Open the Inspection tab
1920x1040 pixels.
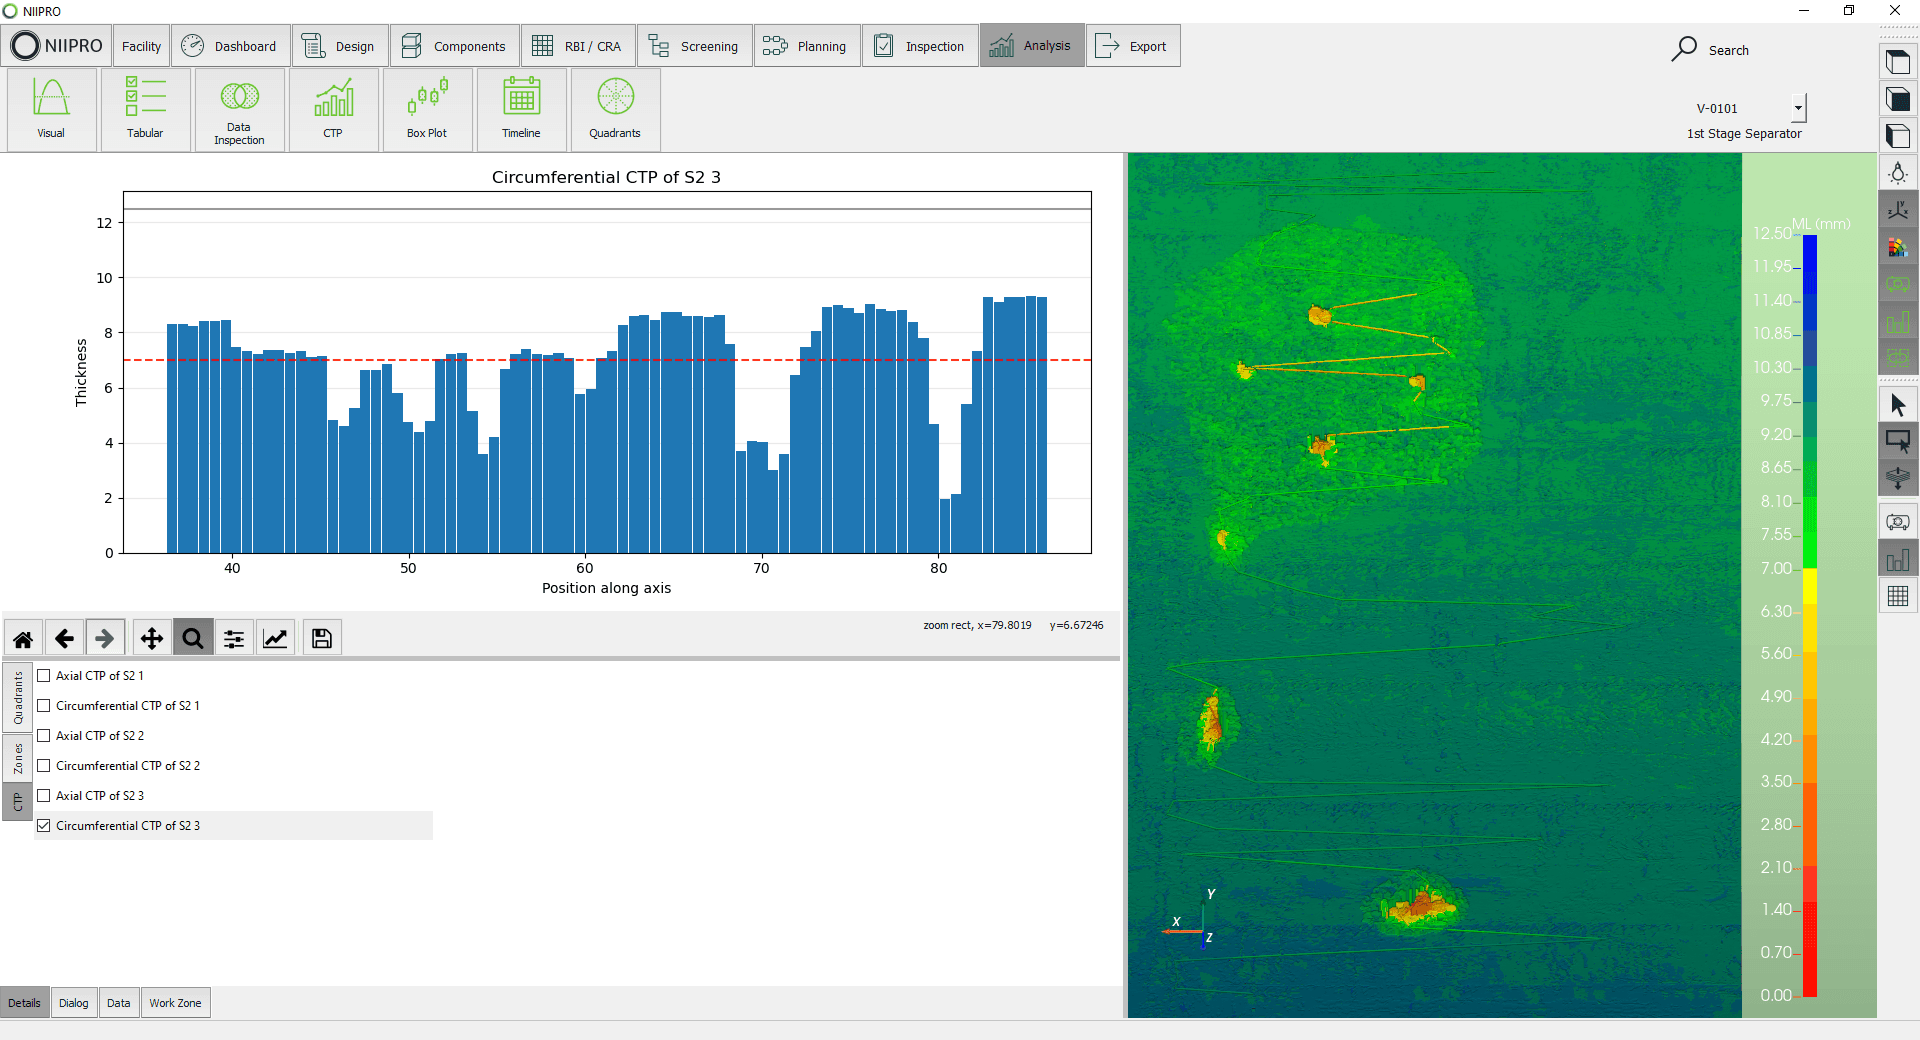click(x=920, y=46)
